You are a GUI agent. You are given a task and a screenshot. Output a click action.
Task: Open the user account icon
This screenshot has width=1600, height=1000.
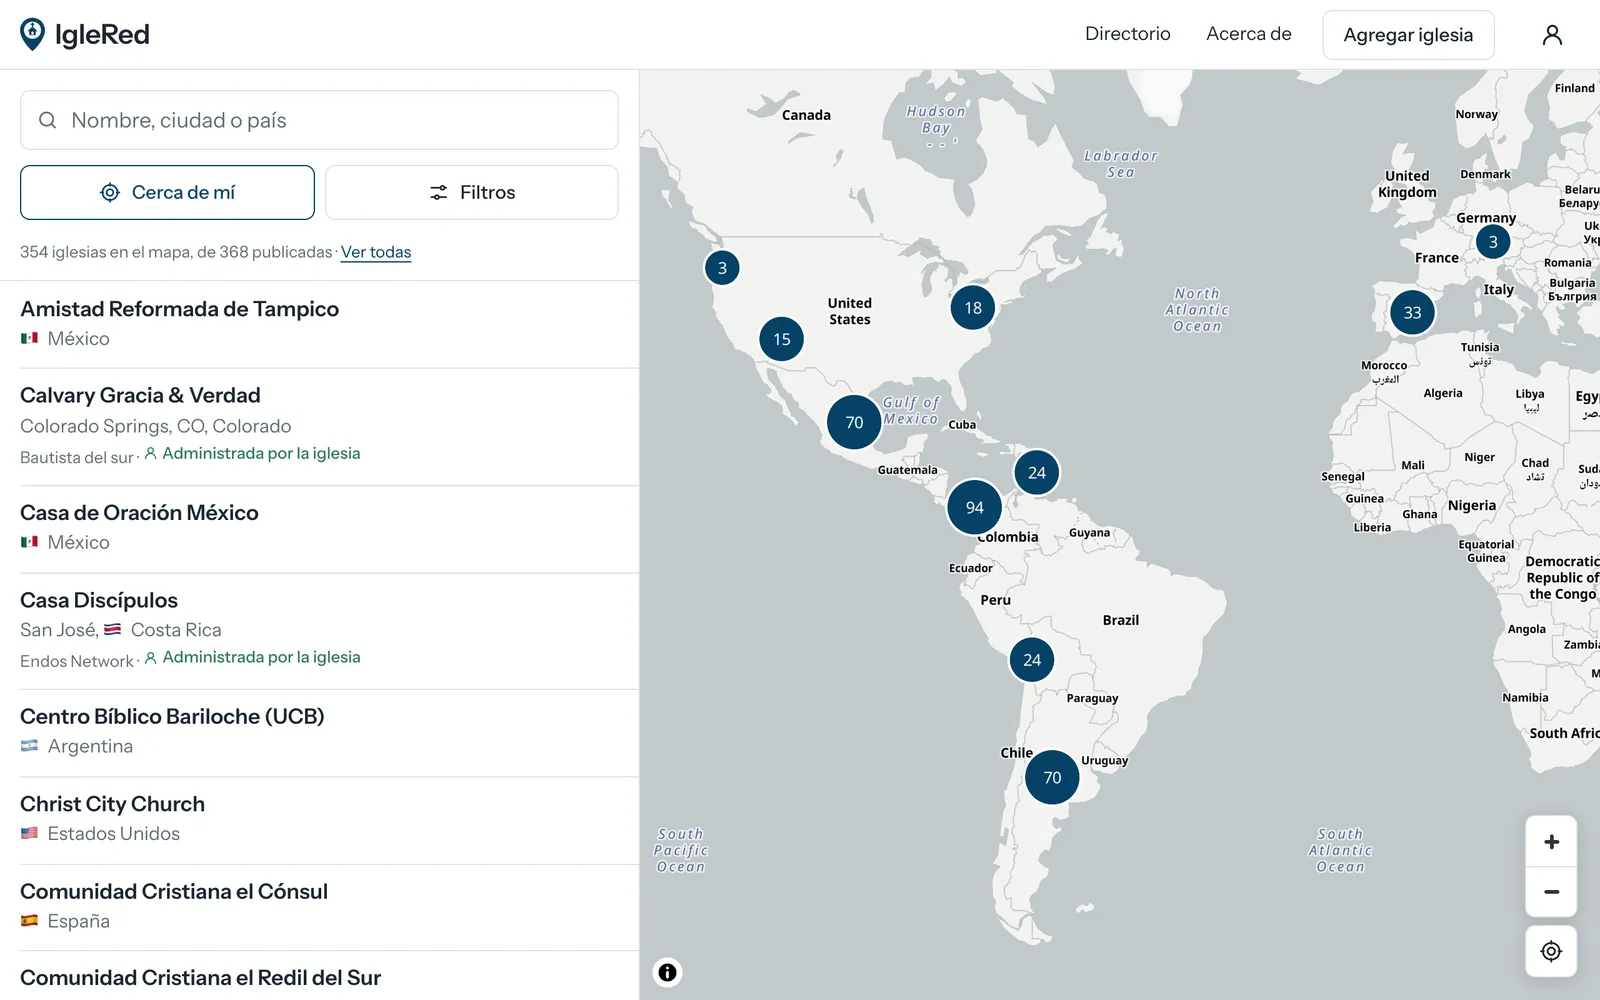click(1552, 35)
